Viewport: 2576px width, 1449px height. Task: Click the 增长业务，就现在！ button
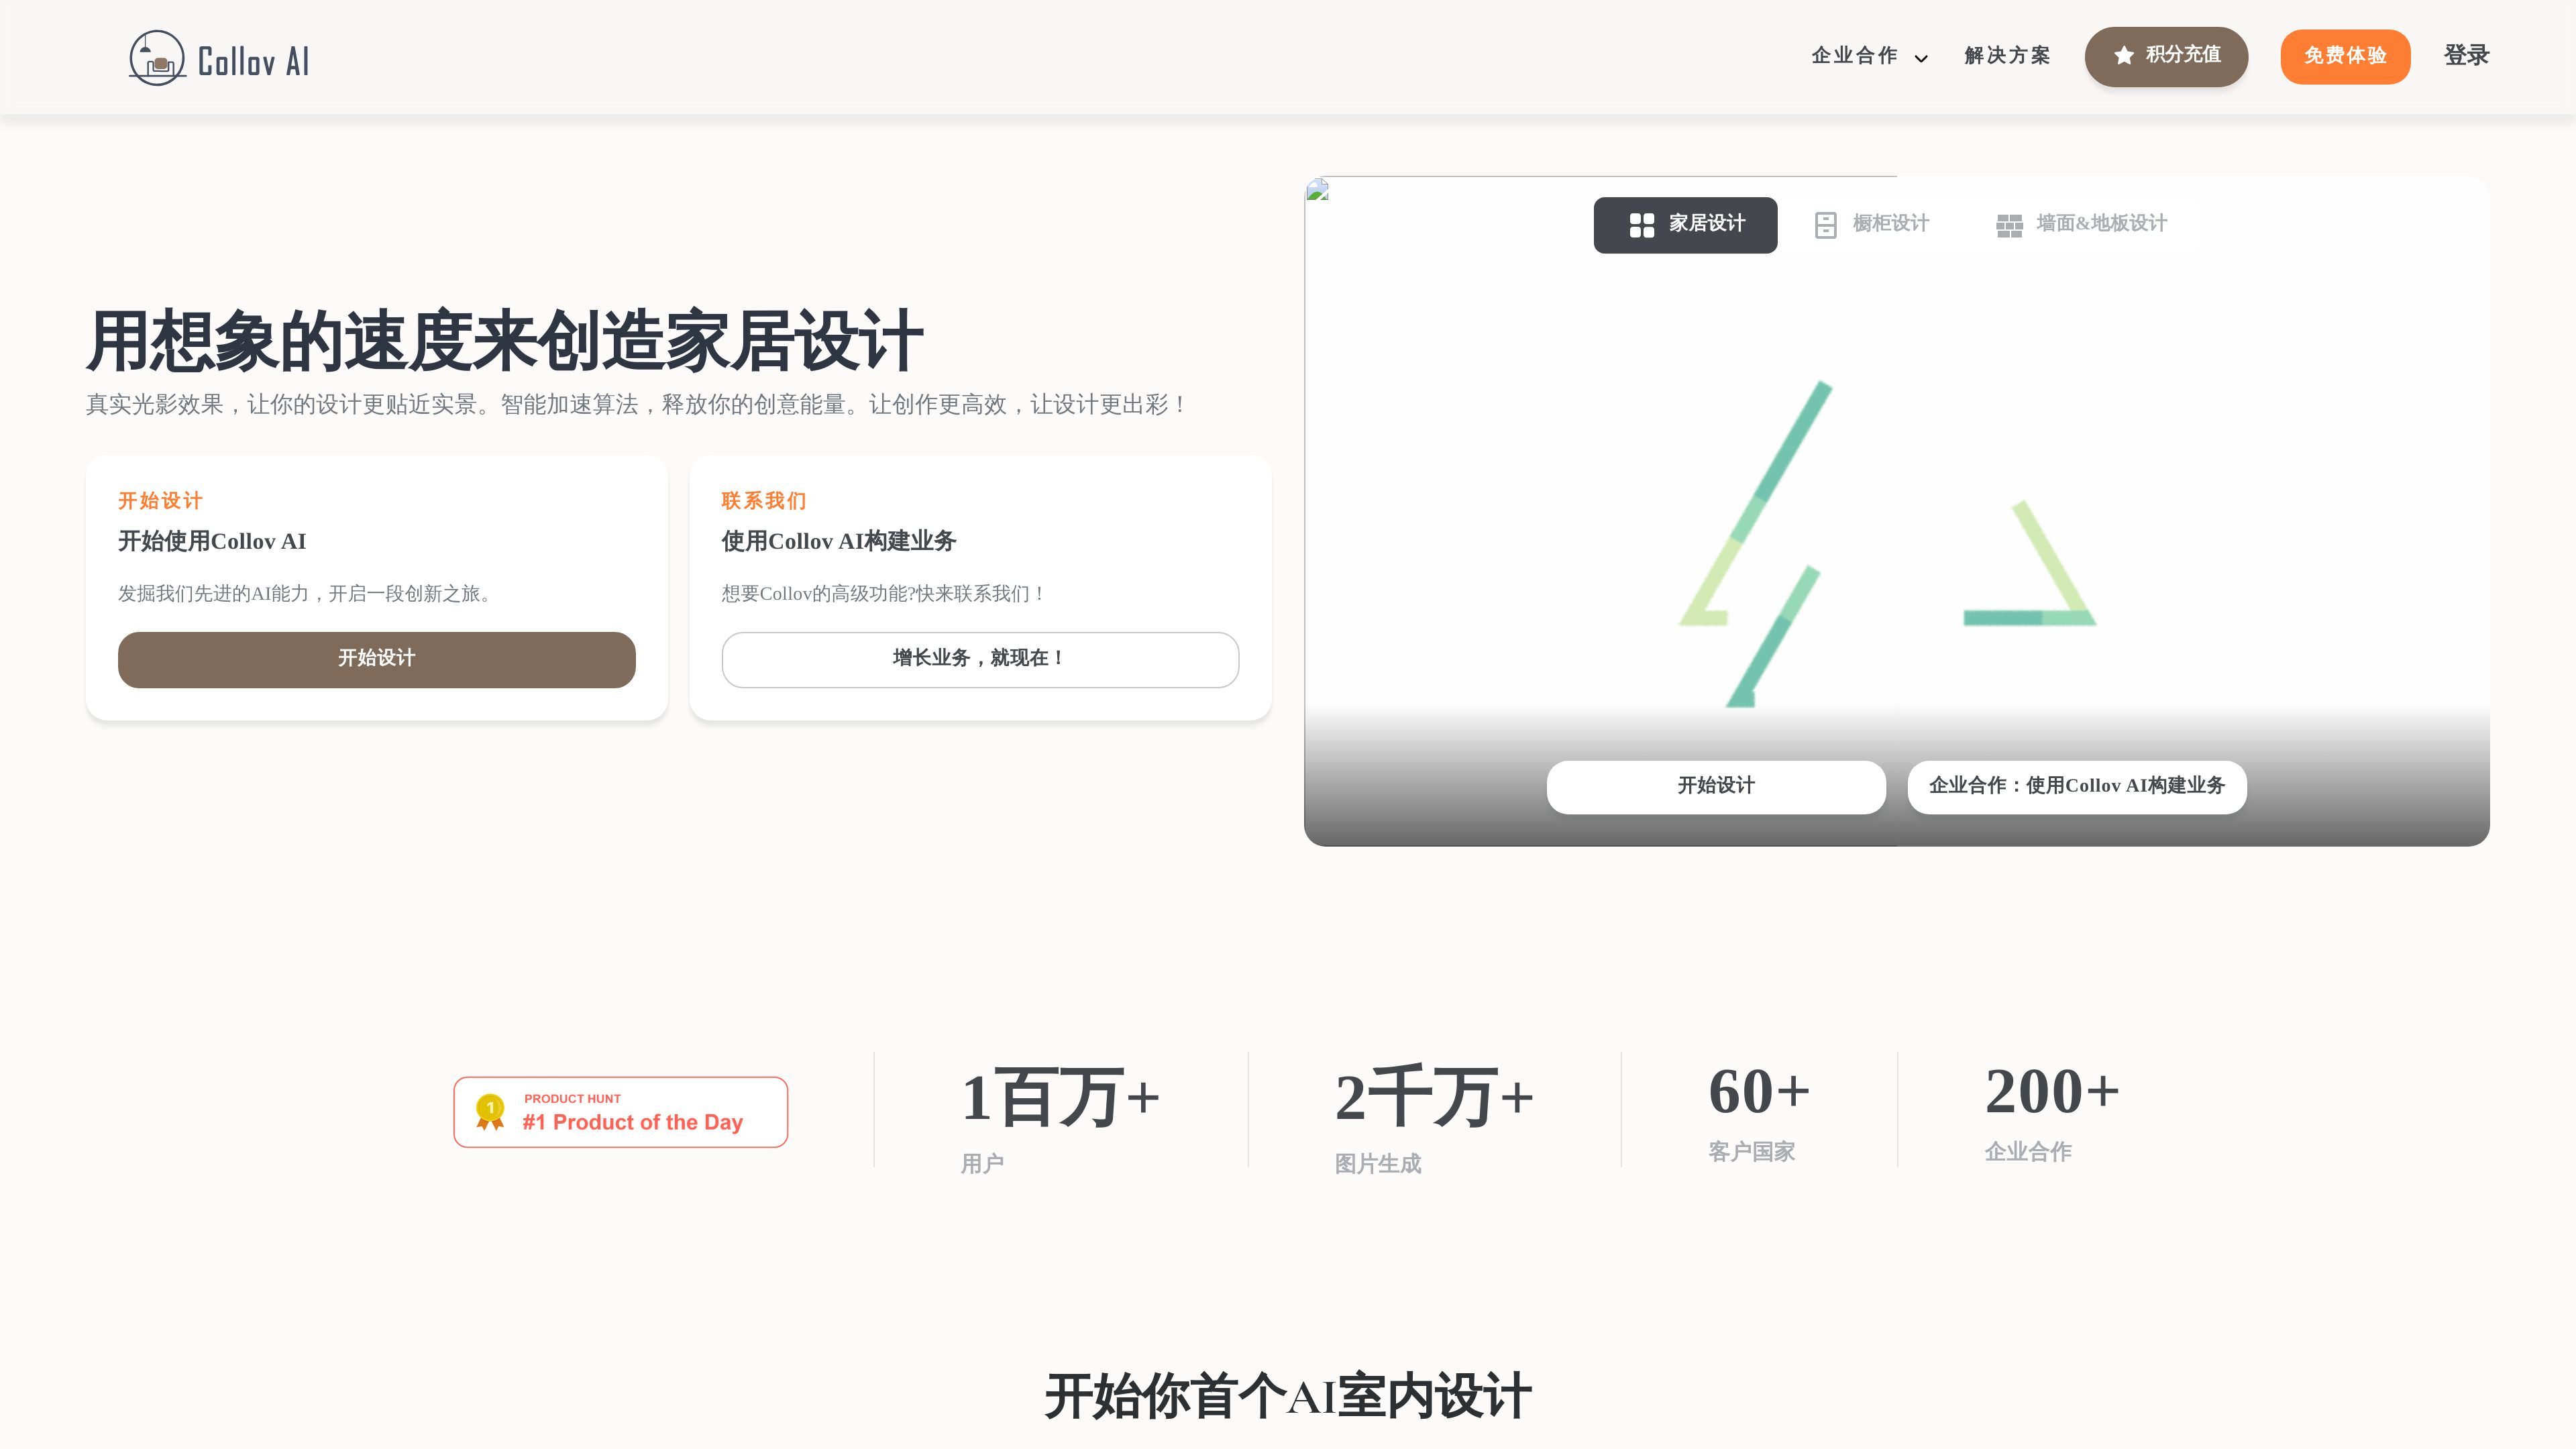[980, 659]
